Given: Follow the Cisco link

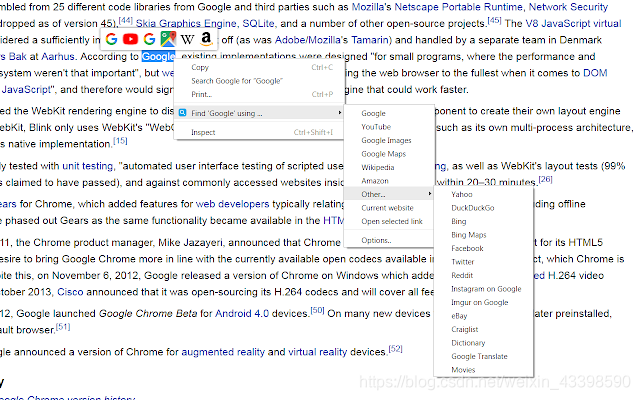Looking at the screenshot, I should [x=70, y=292].
